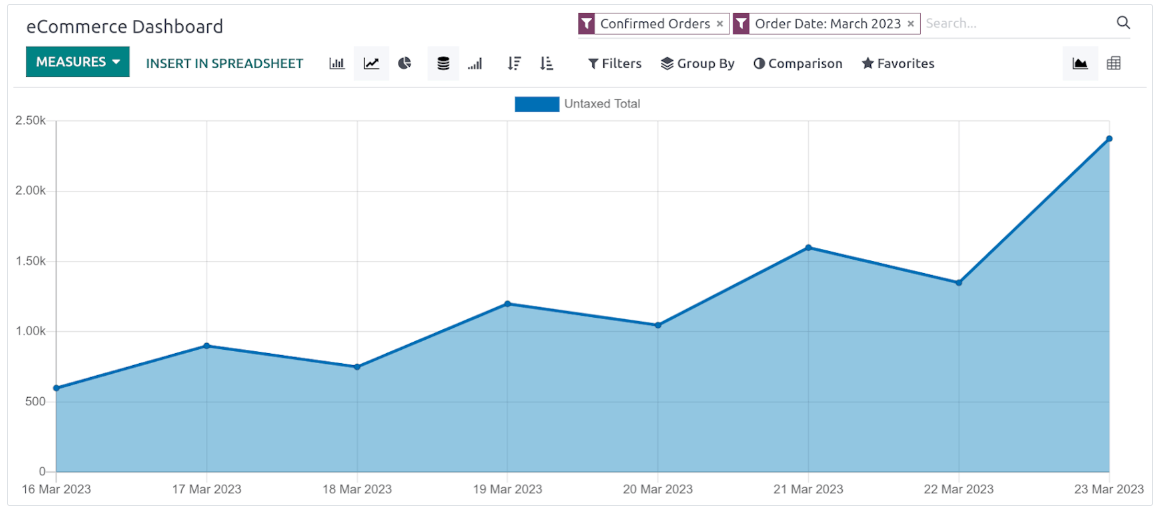This screenshot has height=507, width=1154.
Task: Sort data in ascending order
Action: click(546, 63)
